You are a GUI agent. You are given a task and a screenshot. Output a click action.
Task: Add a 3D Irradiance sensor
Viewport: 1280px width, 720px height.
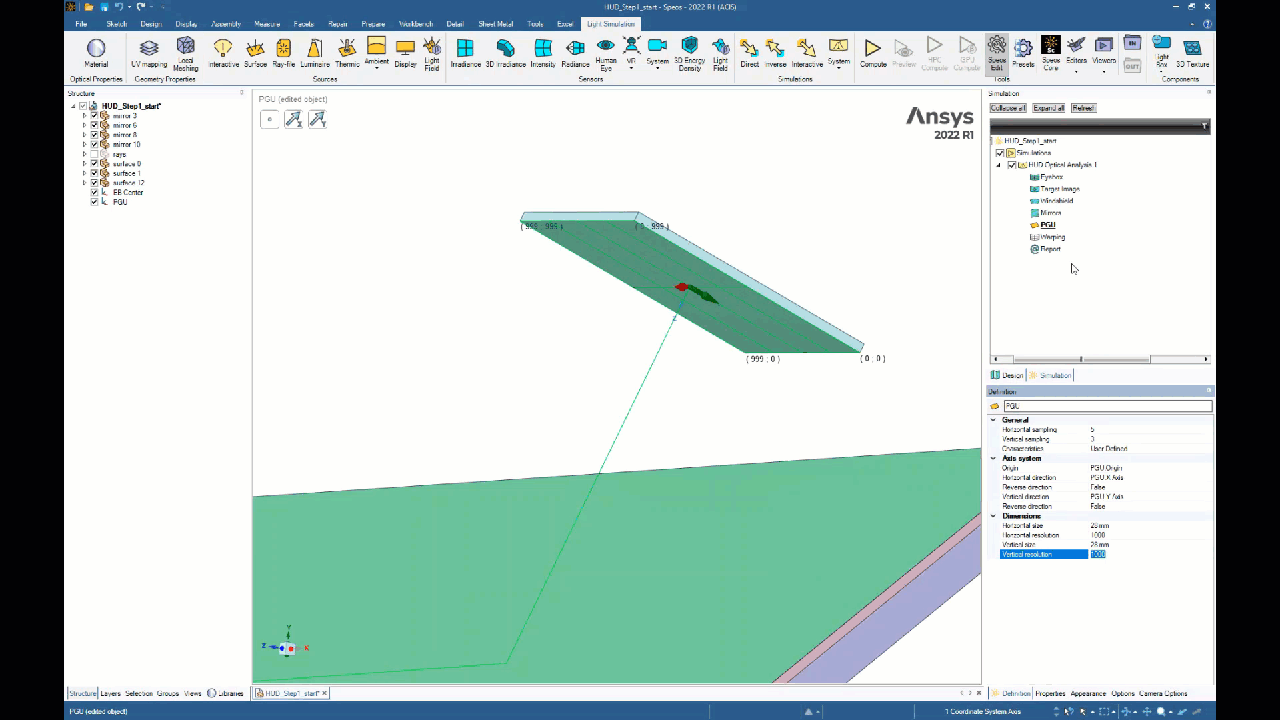pyautogui.click(x=505, y=54)
